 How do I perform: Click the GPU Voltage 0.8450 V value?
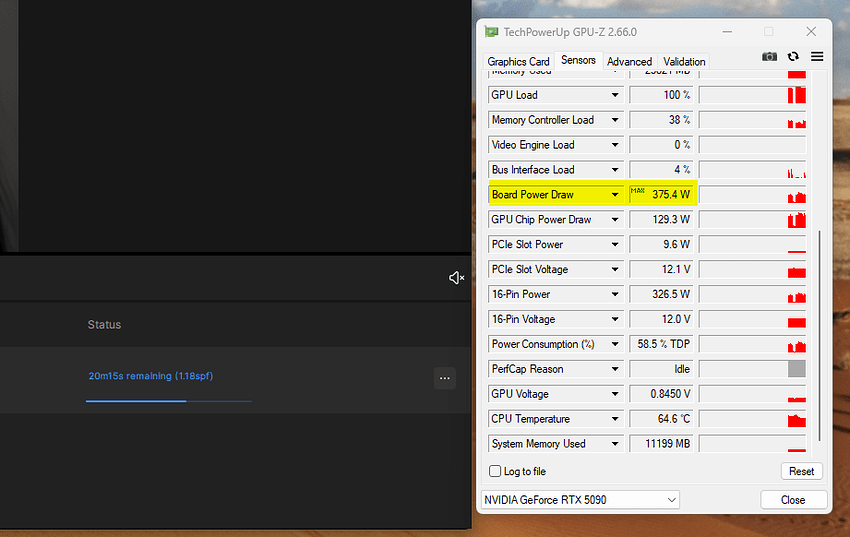pos(661,394)
